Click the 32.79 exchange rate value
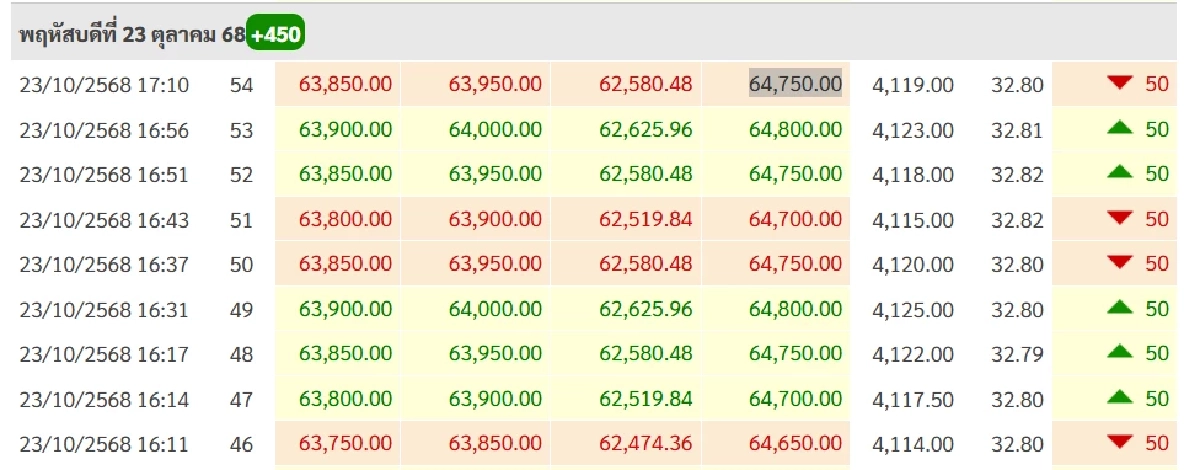 point(1017,355)
